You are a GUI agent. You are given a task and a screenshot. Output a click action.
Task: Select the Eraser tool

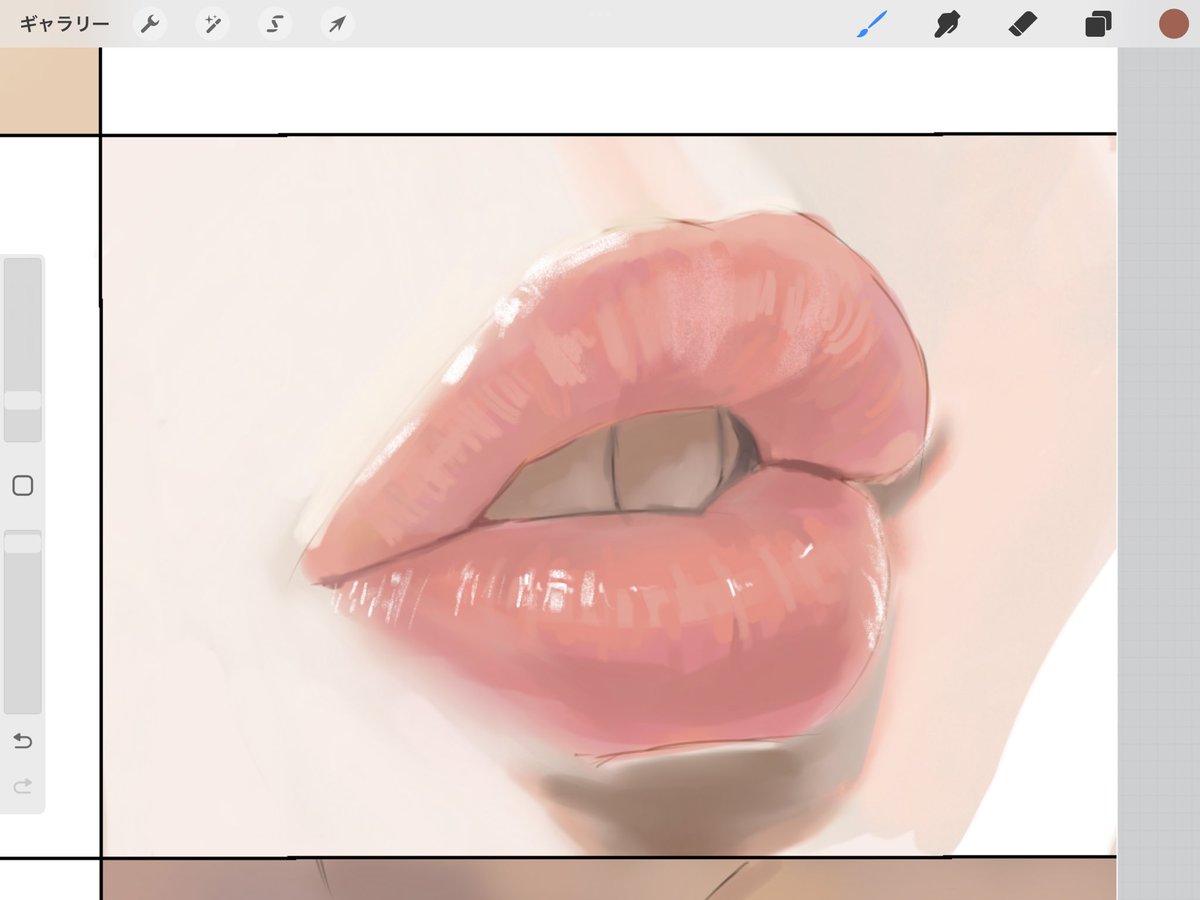coord(1023,24)
